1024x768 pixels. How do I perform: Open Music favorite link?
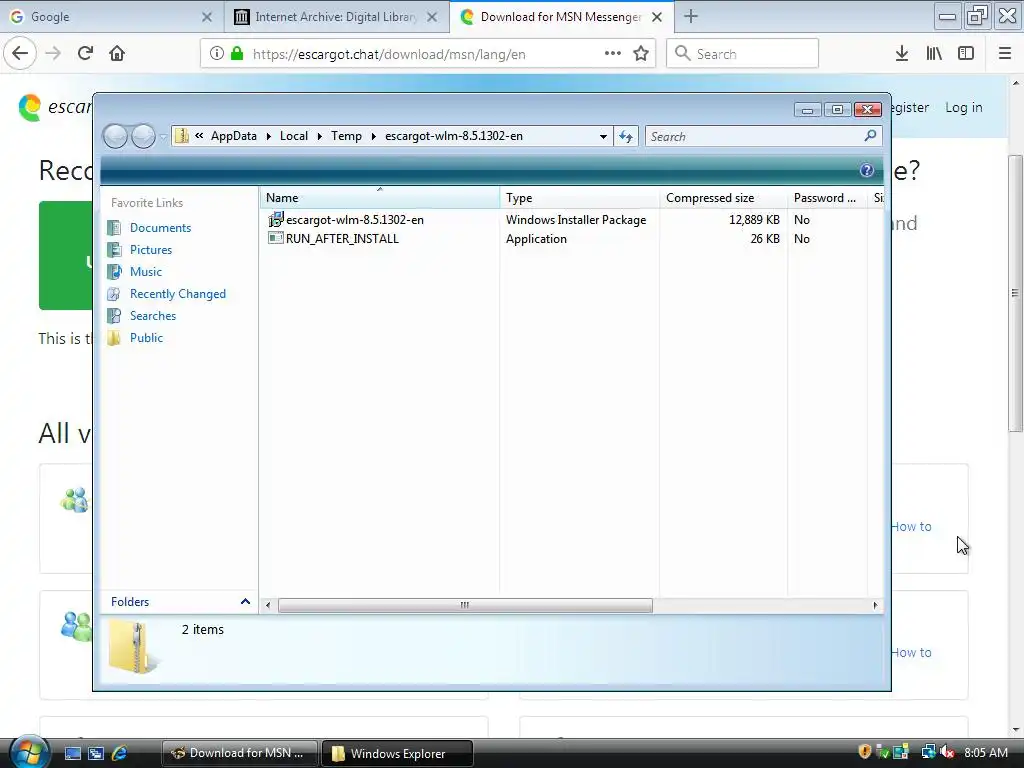tap(146, 272)
